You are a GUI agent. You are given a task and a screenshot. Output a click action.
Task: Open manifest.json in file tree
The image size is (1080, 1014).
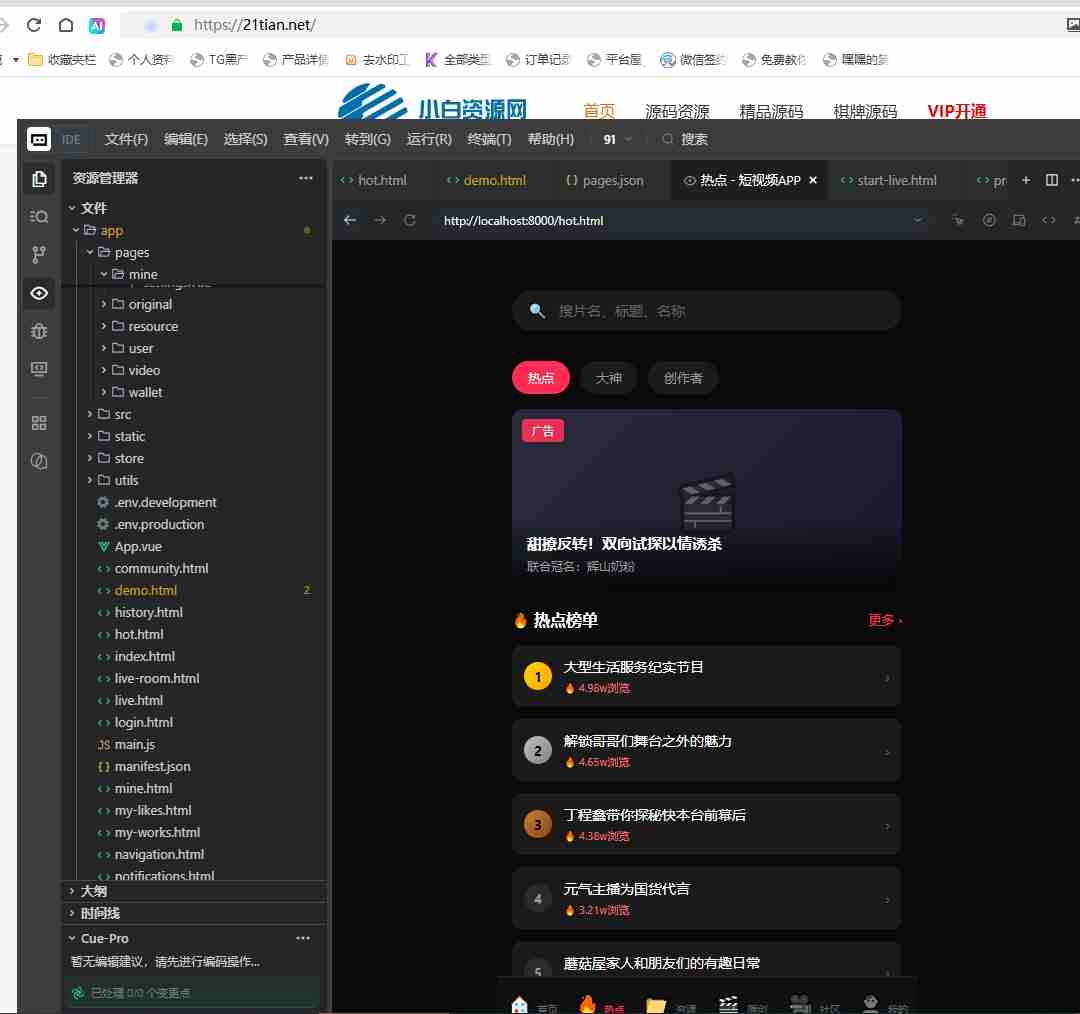(152, 767)
